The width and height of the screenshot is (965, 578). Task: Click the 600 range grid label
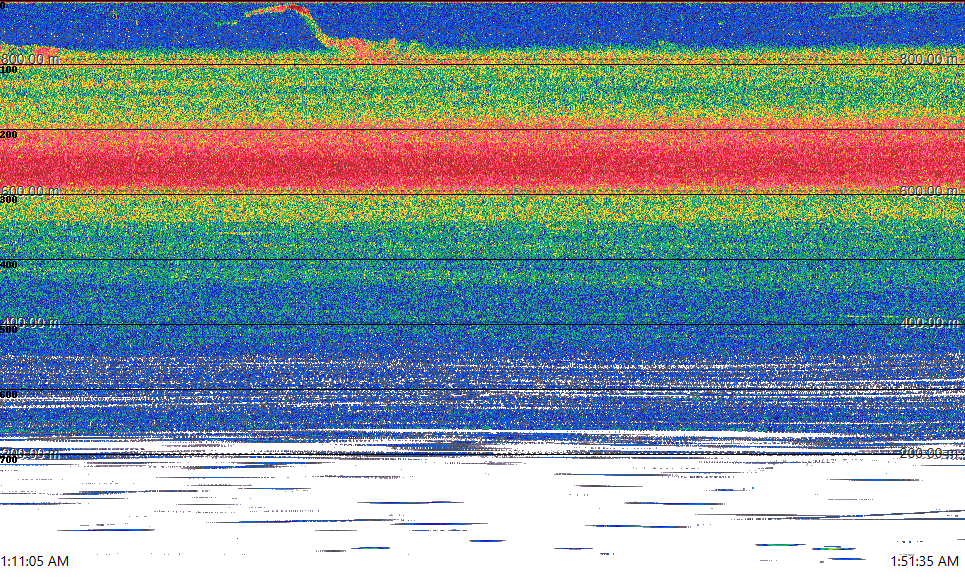[9, 395]
